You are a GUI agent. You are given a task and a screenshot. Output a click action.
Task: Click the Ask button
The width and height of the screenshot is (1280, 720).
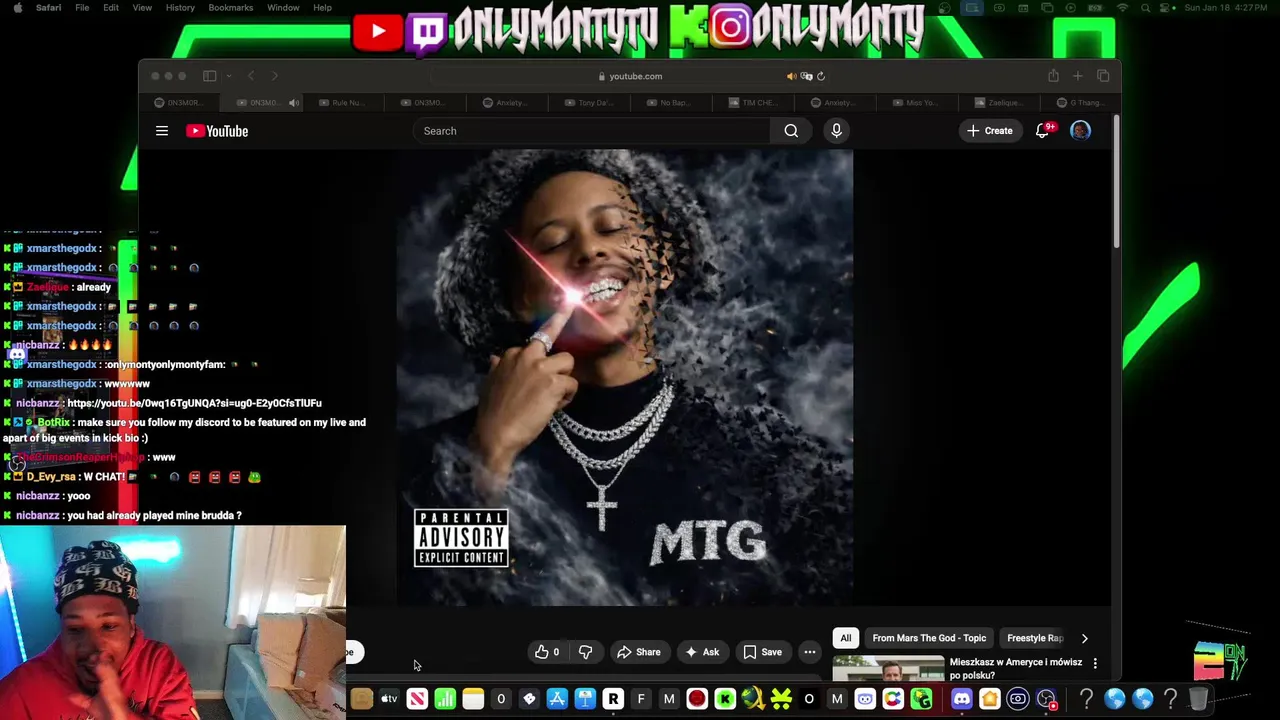[x=701, y=652]
